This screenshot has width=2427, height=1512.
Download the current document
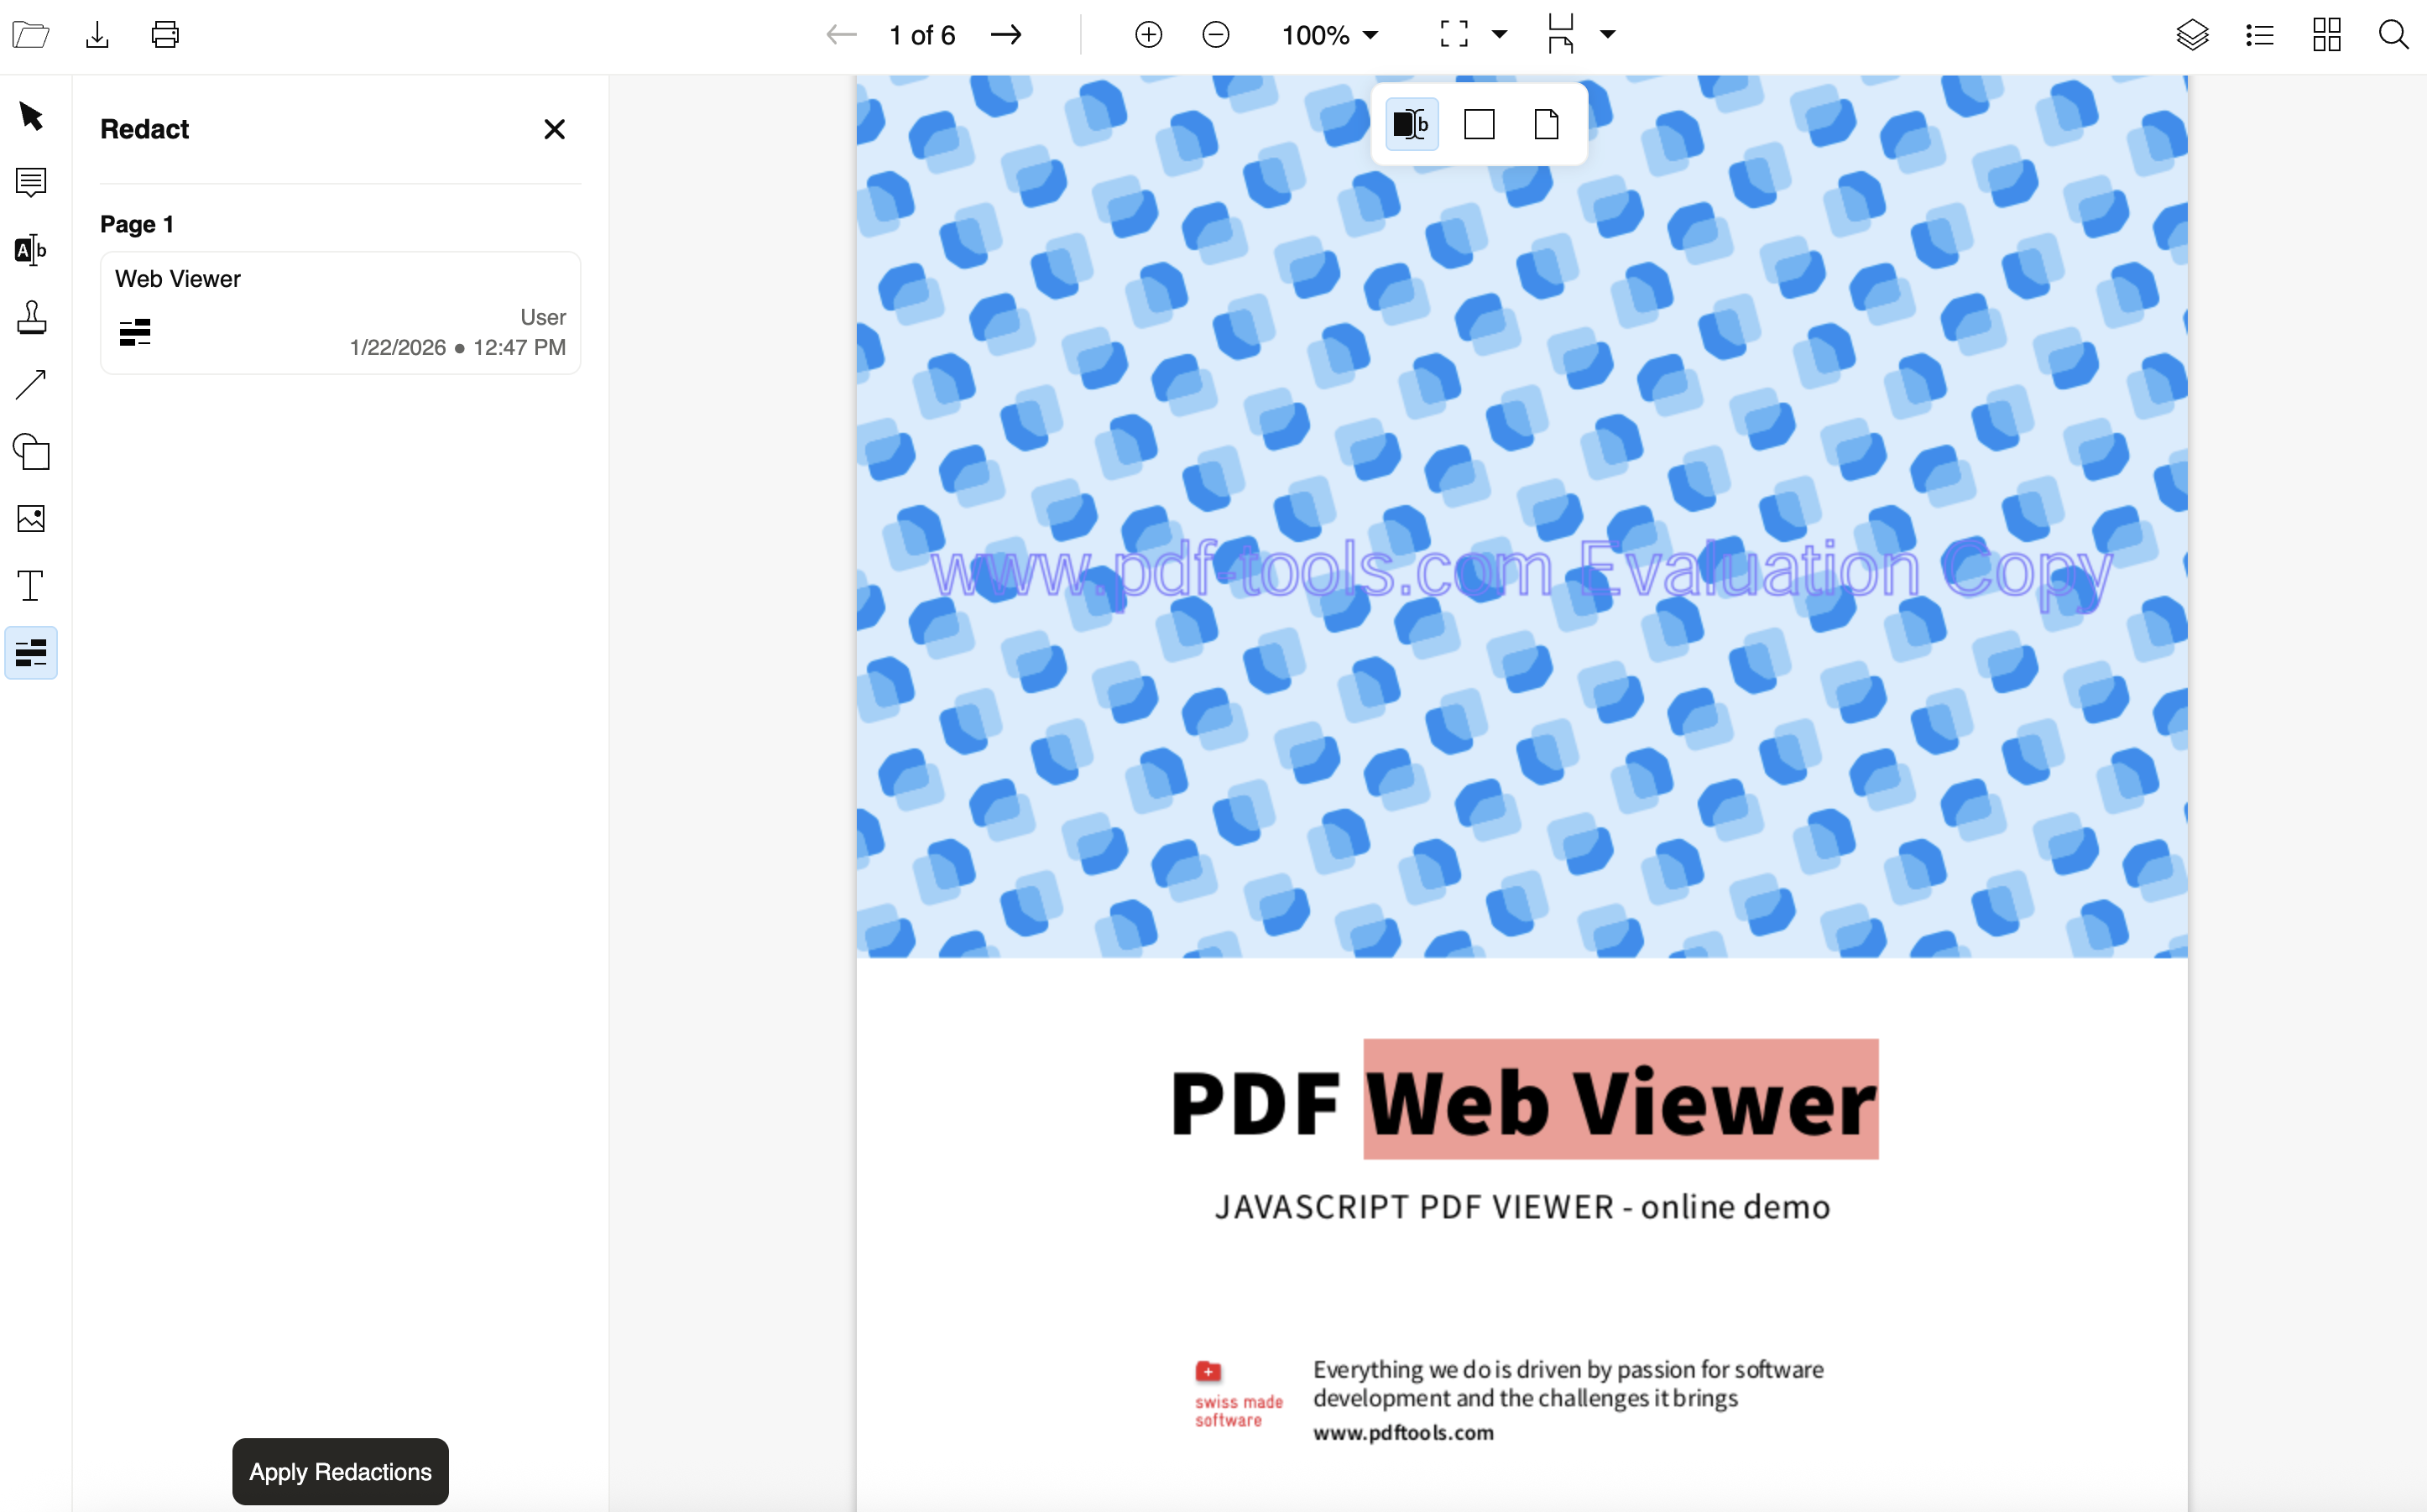96,34
